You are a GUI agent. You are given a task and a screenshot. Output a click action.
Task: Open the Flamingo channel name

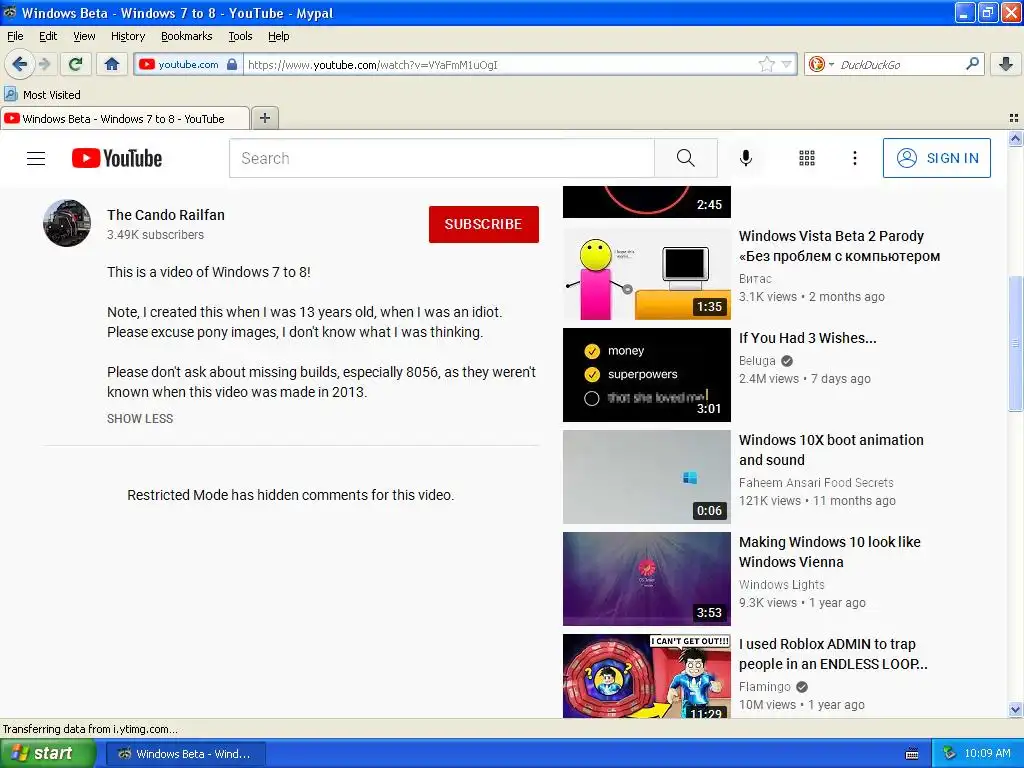pos(764,686)
